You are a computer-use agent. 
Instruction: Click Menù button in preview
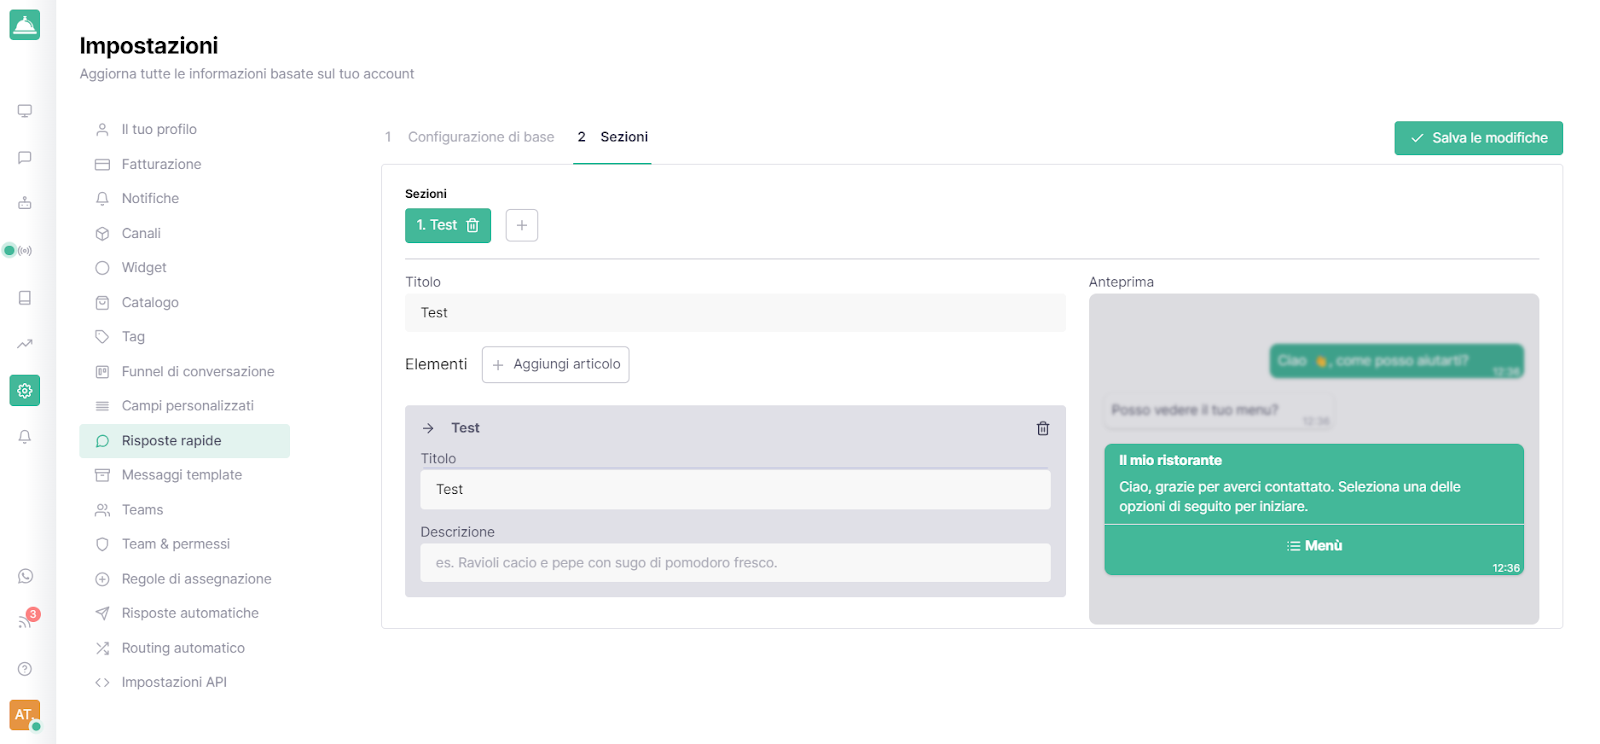point(1314,546)
